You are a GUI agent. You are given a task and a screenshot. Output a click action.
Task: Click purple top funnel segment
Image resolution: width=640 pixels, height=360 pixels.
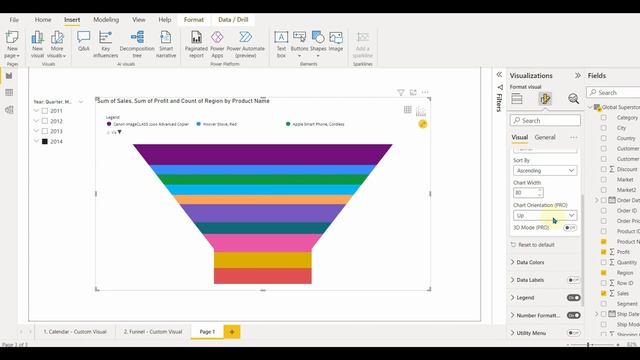tap(262, 154)
